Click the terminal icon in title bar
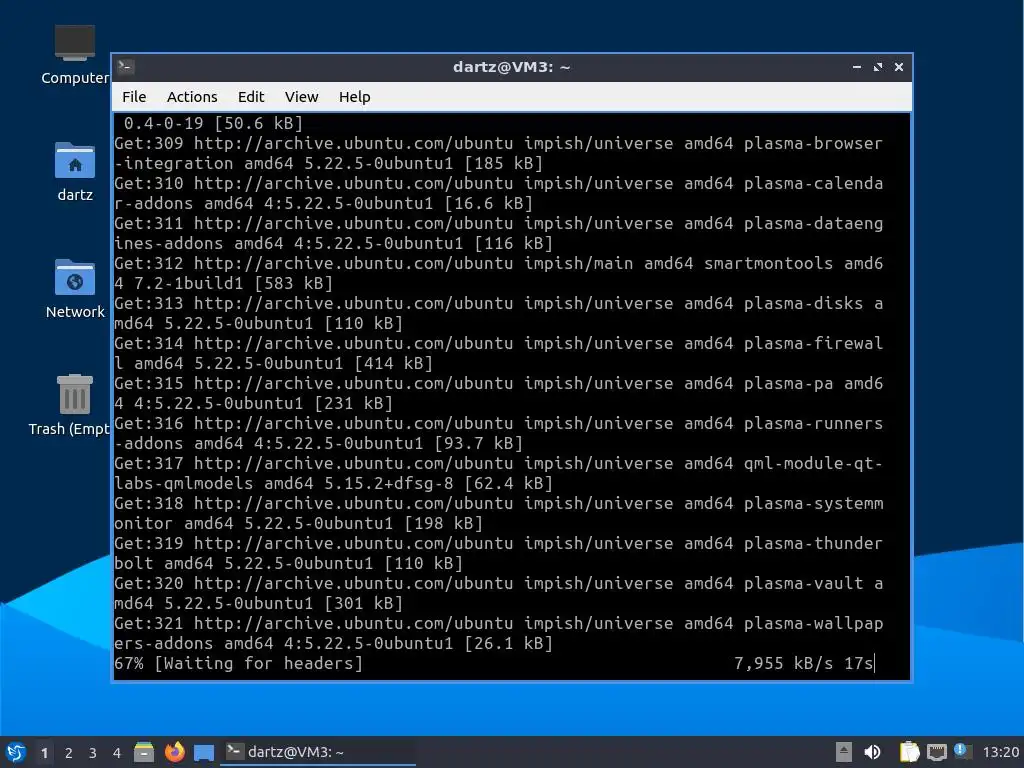Image resolution: width=1024 pixels, height=768 pixels. point(126,67)
